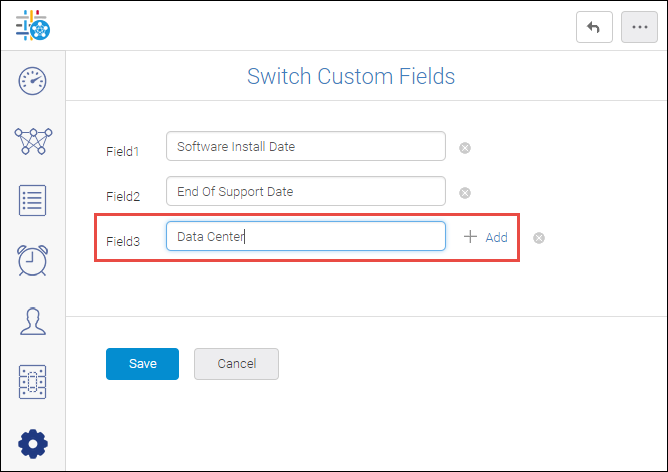Click the plus icon next to Add
This screenshot has height=472, width=668.
[470, 236]
